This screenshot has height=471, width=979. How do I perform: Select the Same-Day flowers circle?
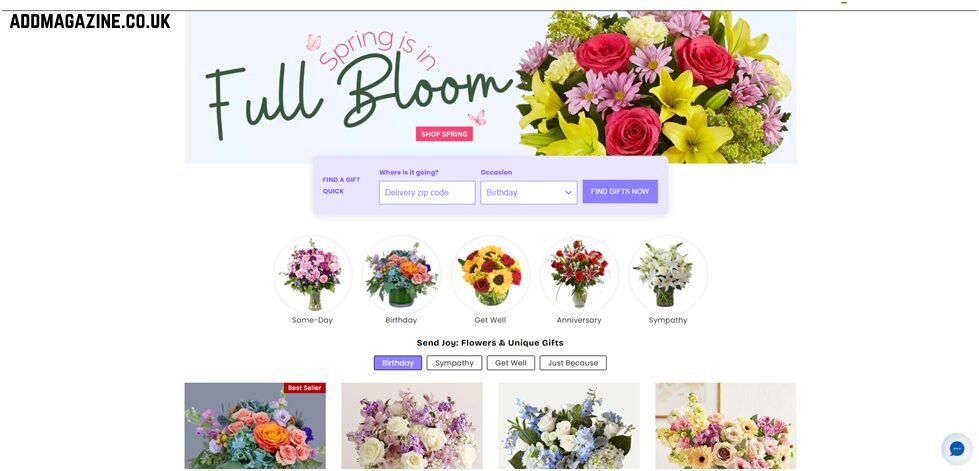(x=312, y=274)
